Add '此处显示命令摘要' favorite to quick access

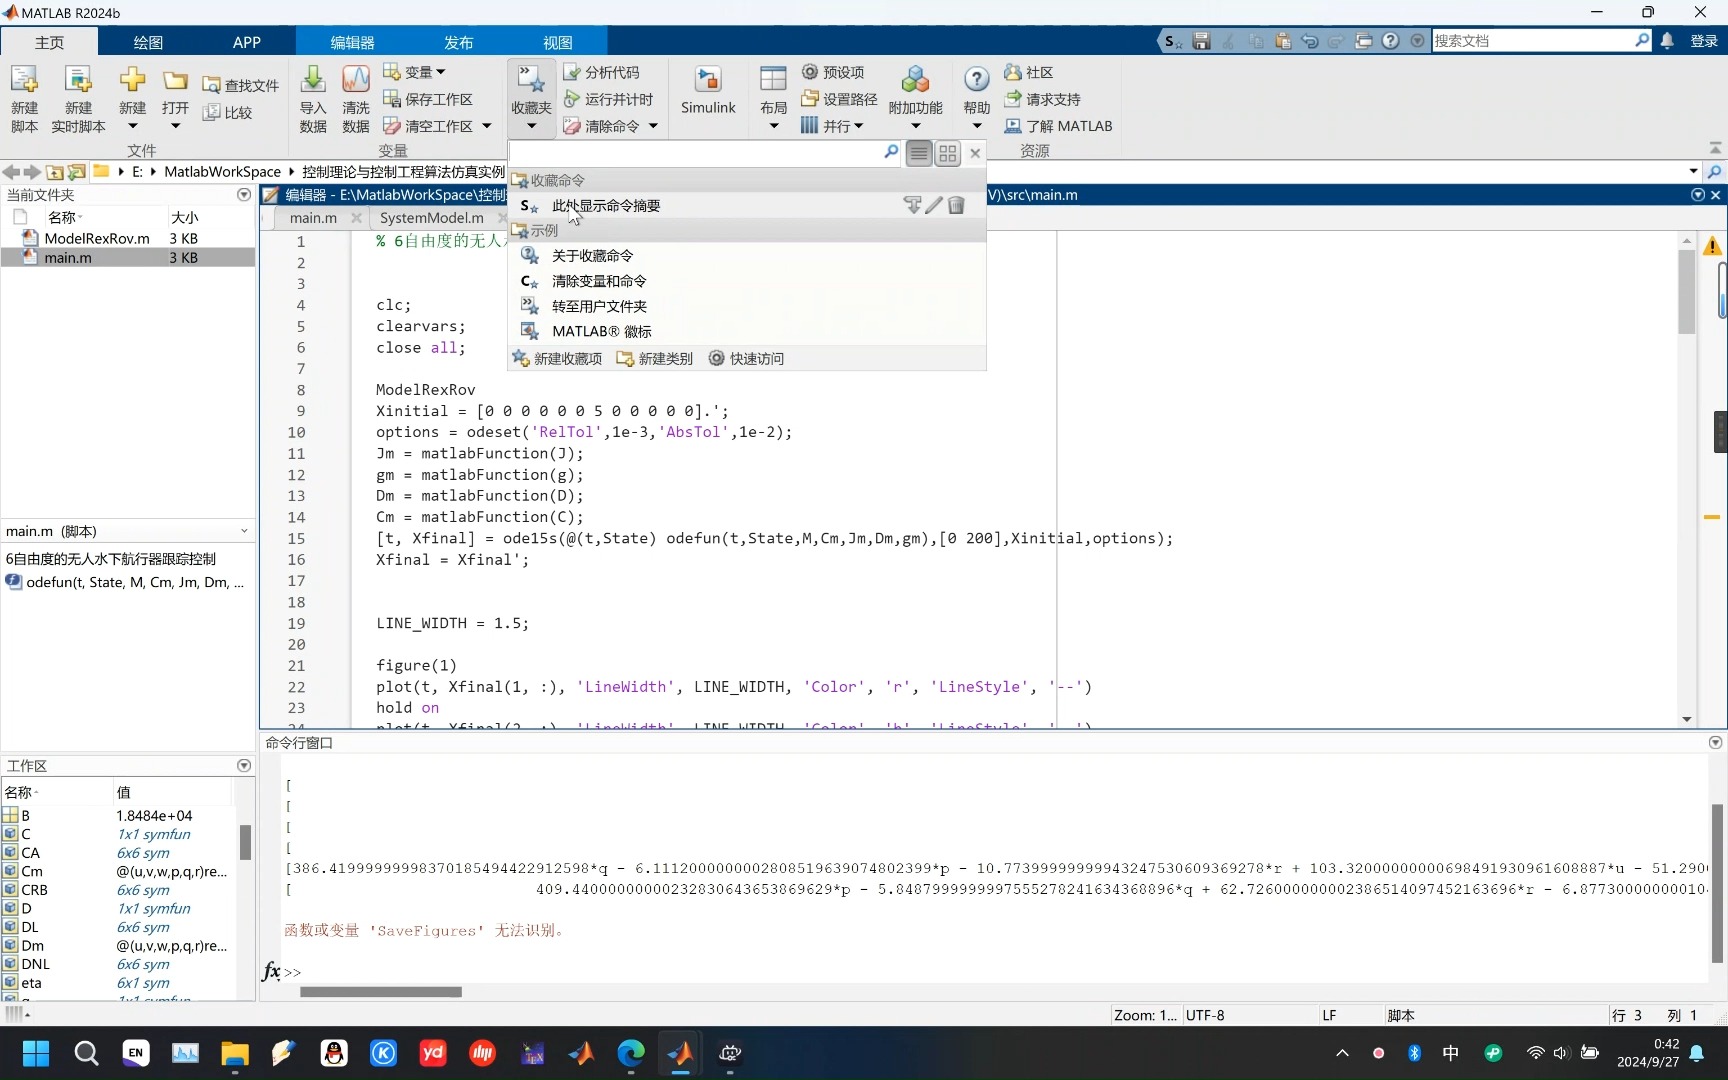coord(912,205)
